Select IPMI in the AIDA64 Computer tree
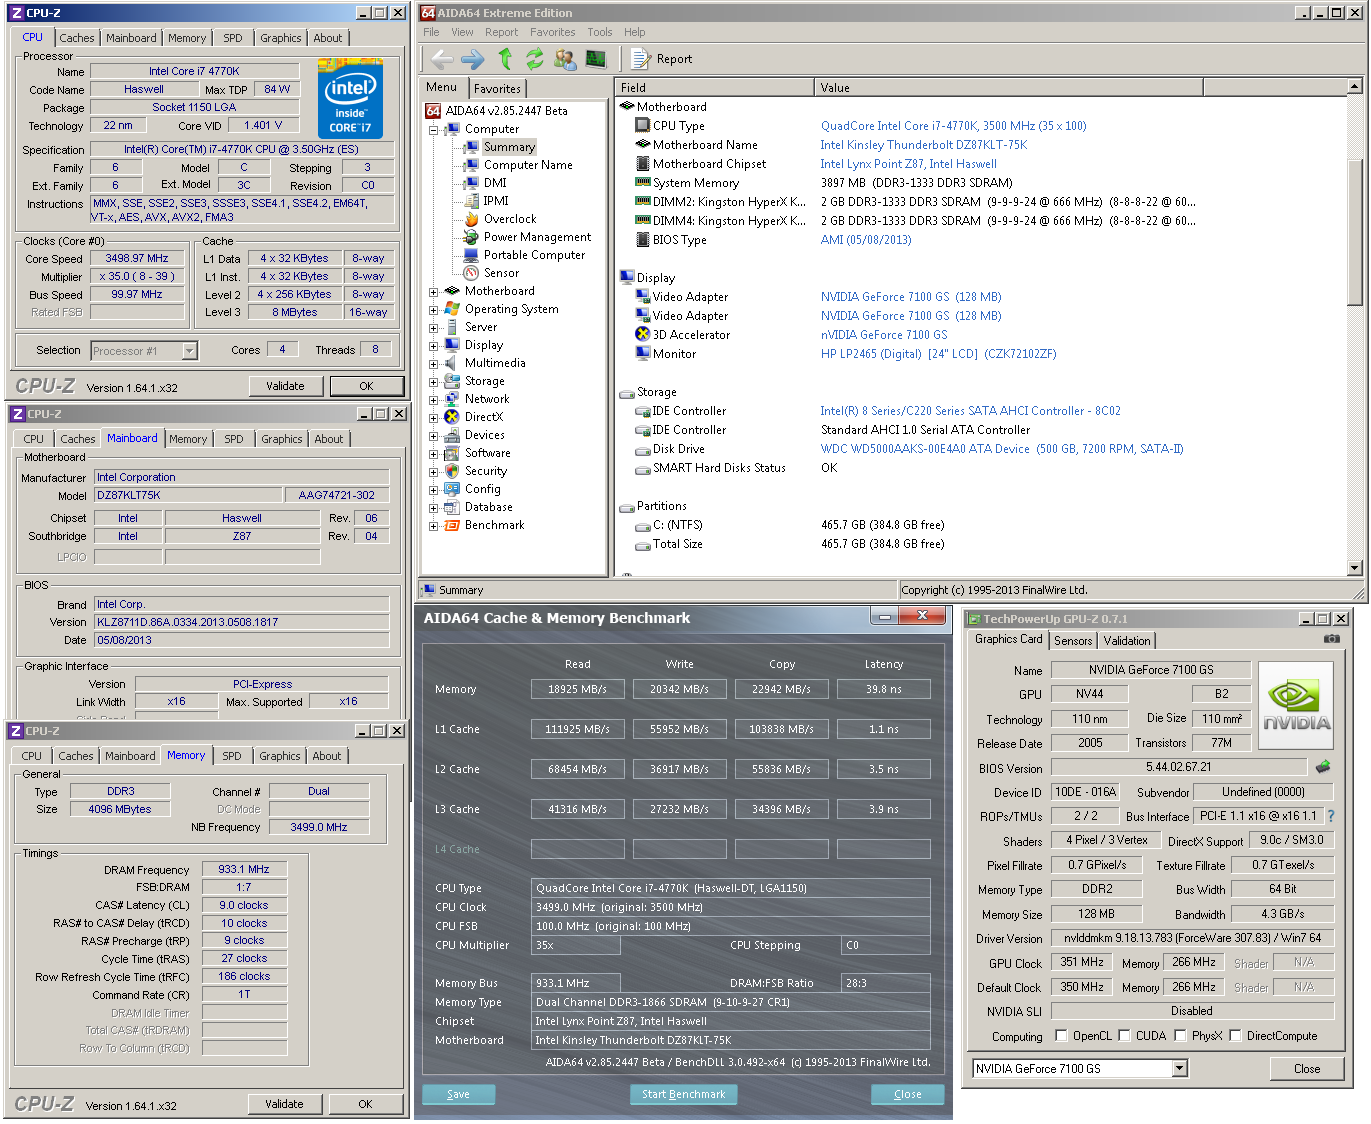This screenshot has height=1124, width=1371. [x=496, y=201]
